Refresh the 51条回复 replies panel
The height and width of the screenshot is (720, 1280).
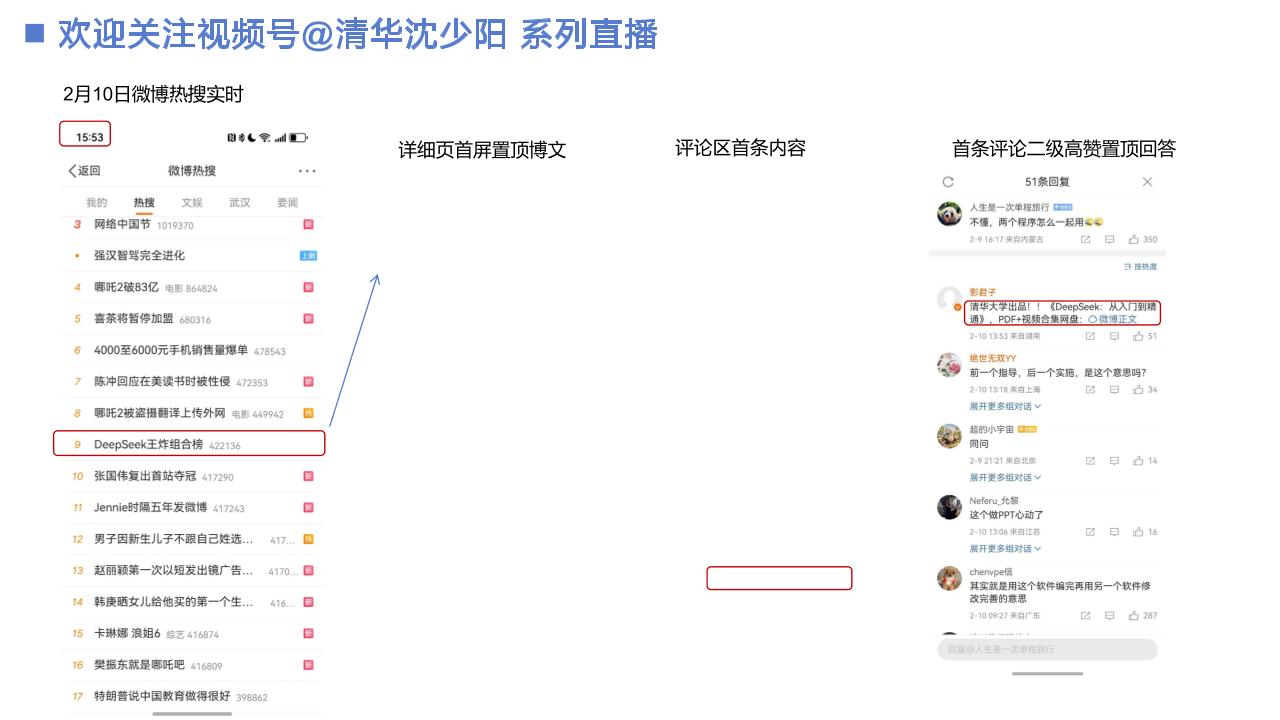click(948, 182)
